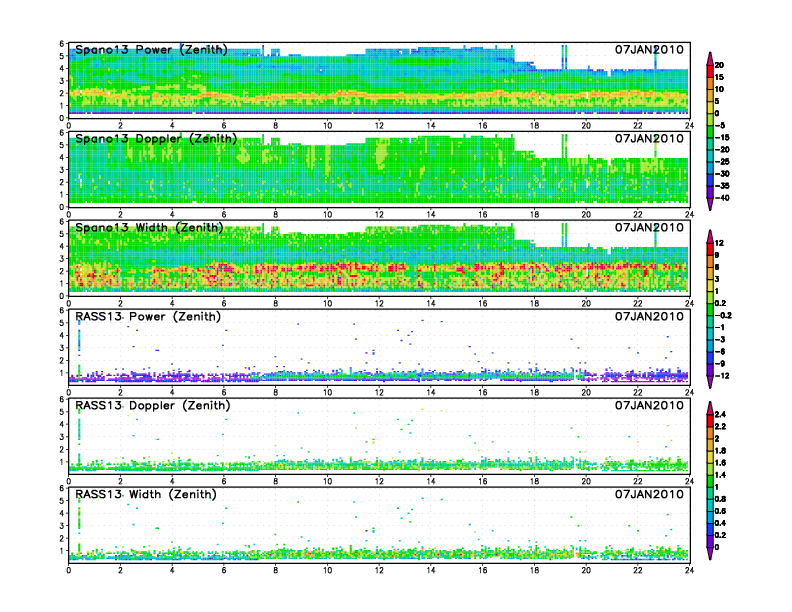Click the green segment of the bottom color bar

[710, 481]
